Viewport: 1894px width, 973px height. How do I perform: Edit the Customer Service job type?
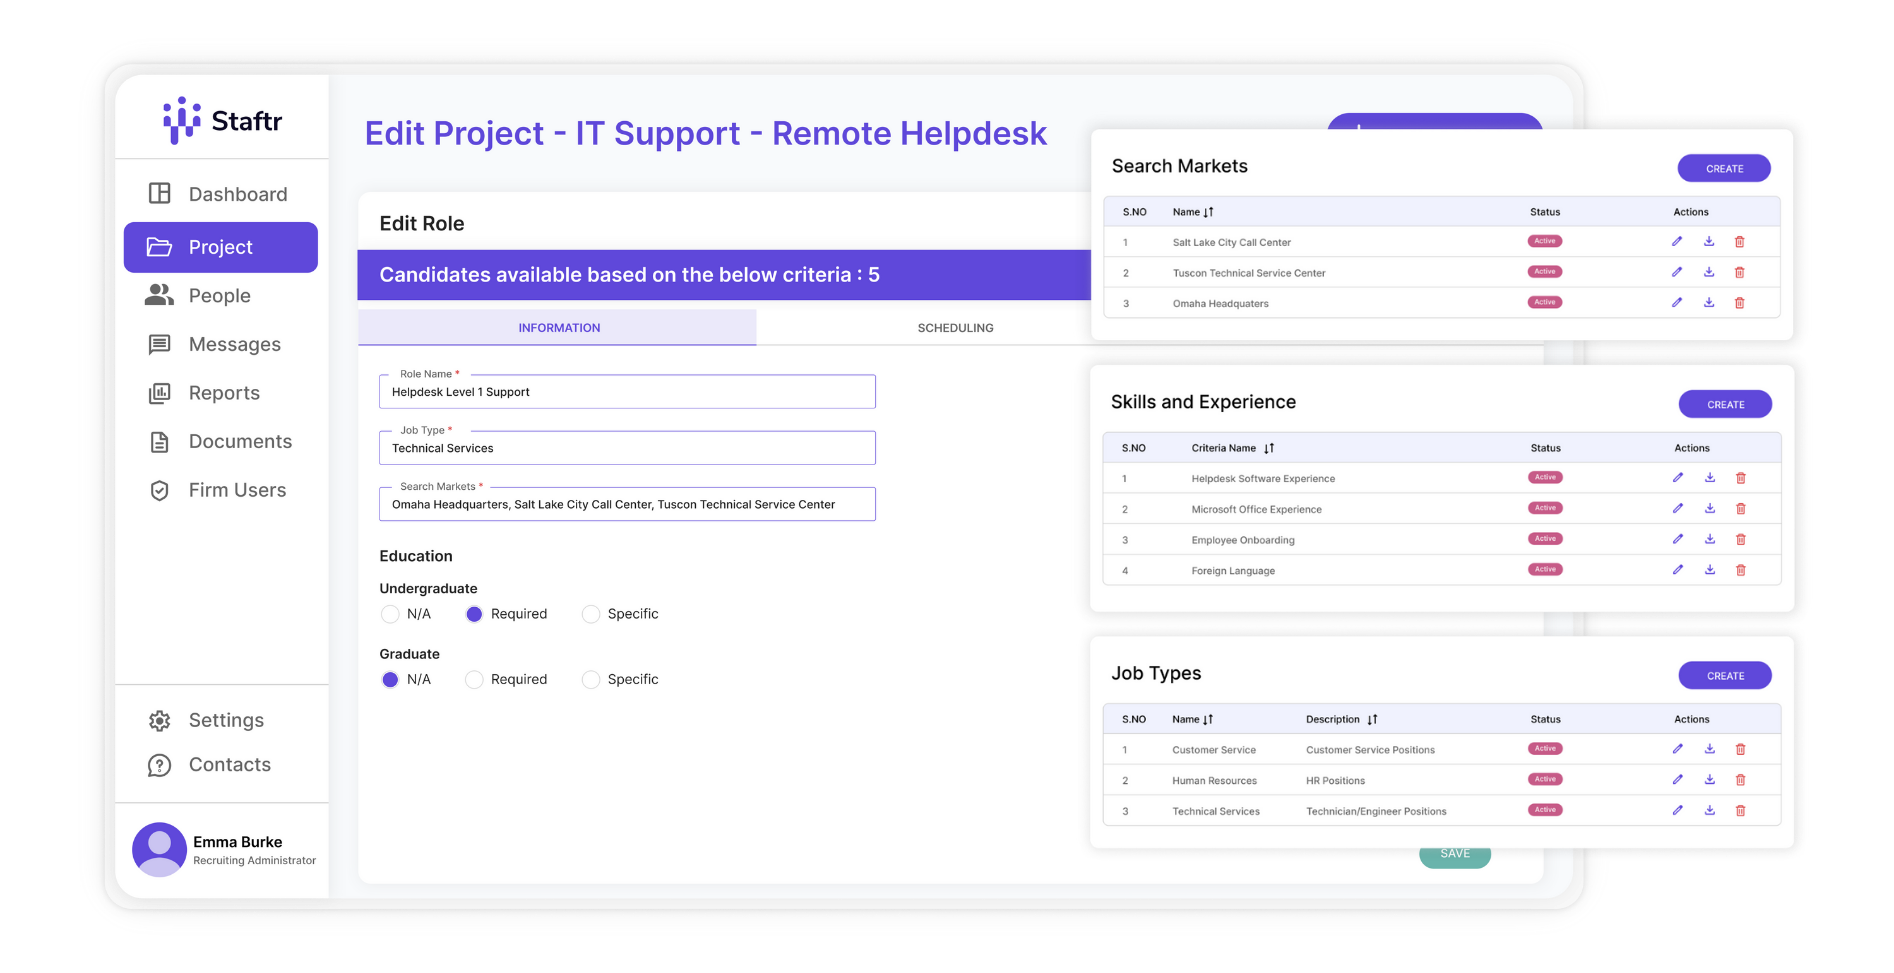point(1678,749)
